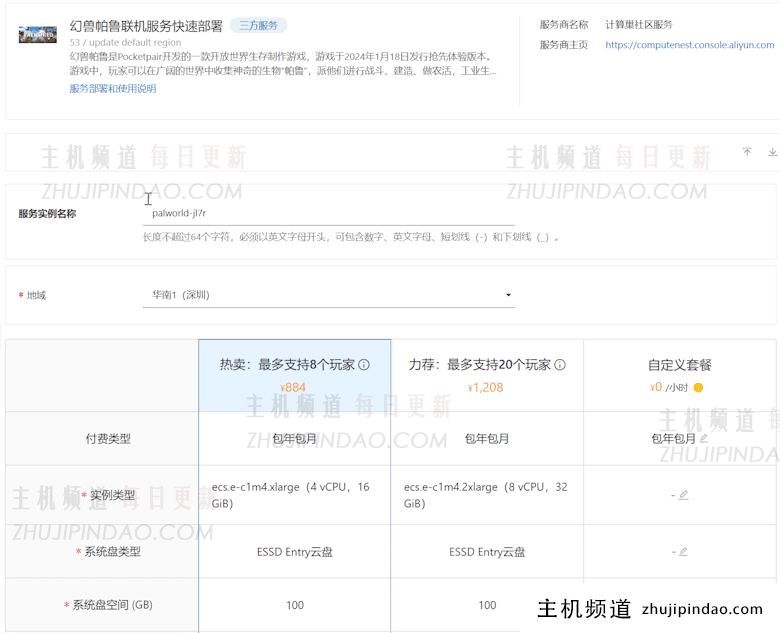This screenshot has width=780, height=633.
Task: Click the scroll-to-top arrow icon
Action: click(747, 152)
